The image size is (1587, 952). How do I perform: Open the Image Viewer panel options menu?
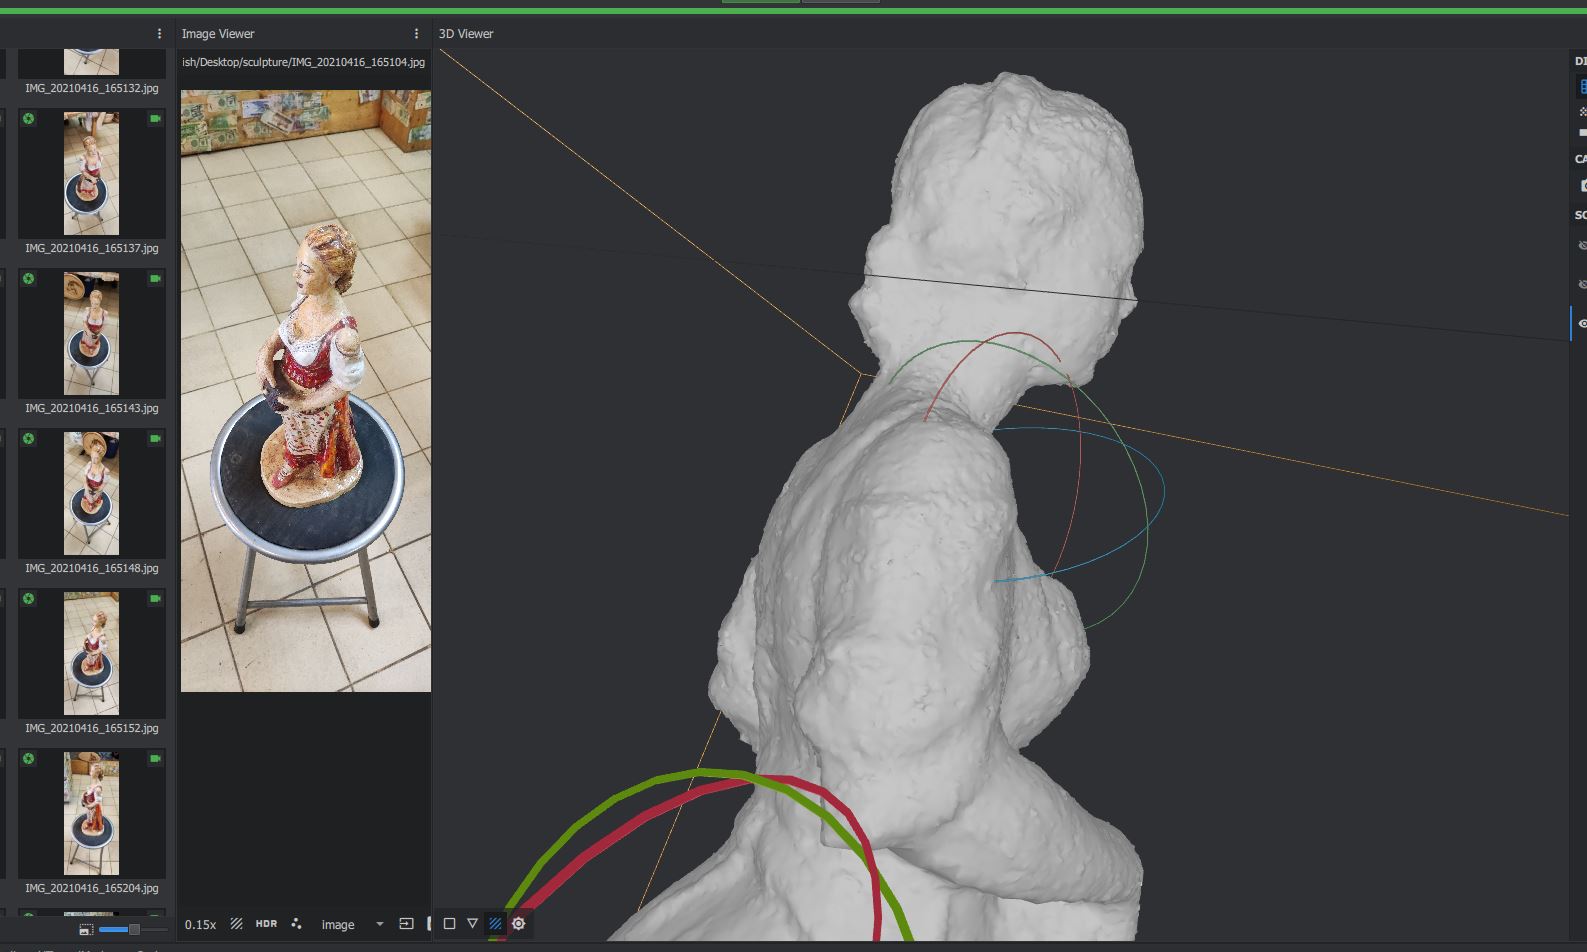click(x=416, y=34)
